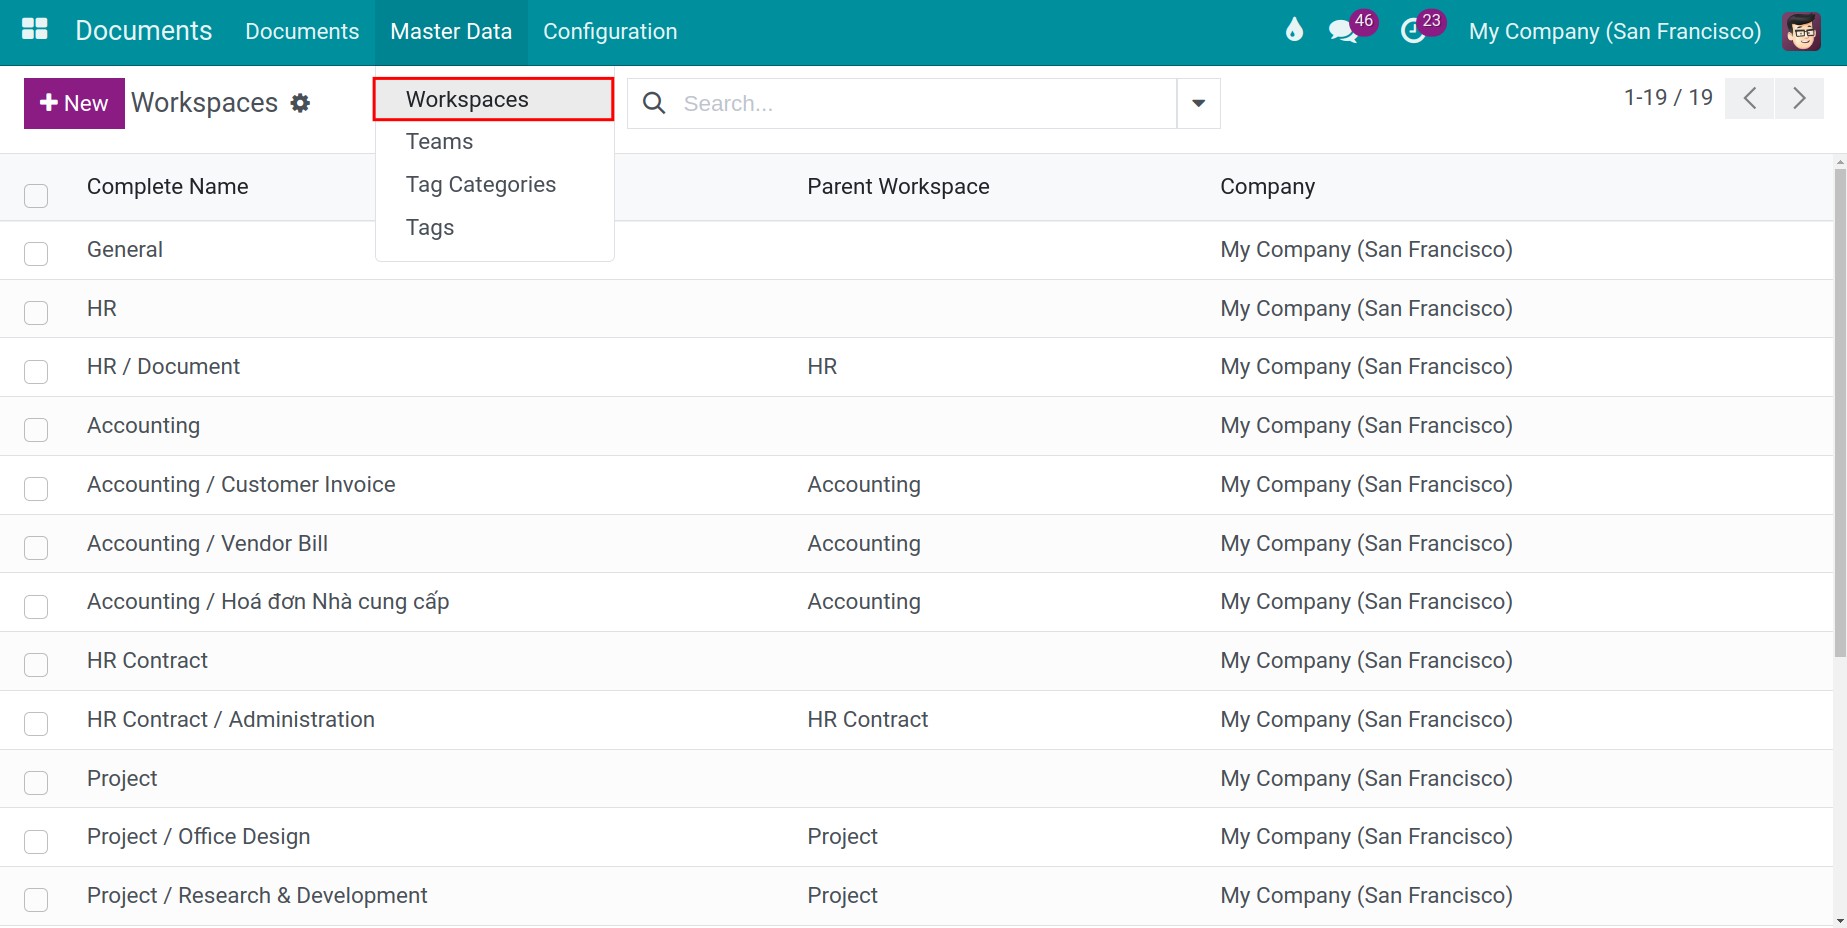Open the Project workspace row
Viewport: 1847px width, 928px height.
click(916, 779)
